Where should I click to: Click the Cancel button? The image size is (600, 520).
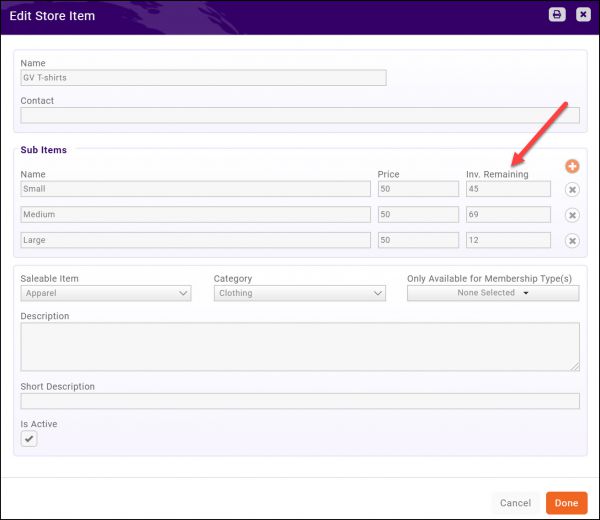pyautogui.click(x=515, y=503)
